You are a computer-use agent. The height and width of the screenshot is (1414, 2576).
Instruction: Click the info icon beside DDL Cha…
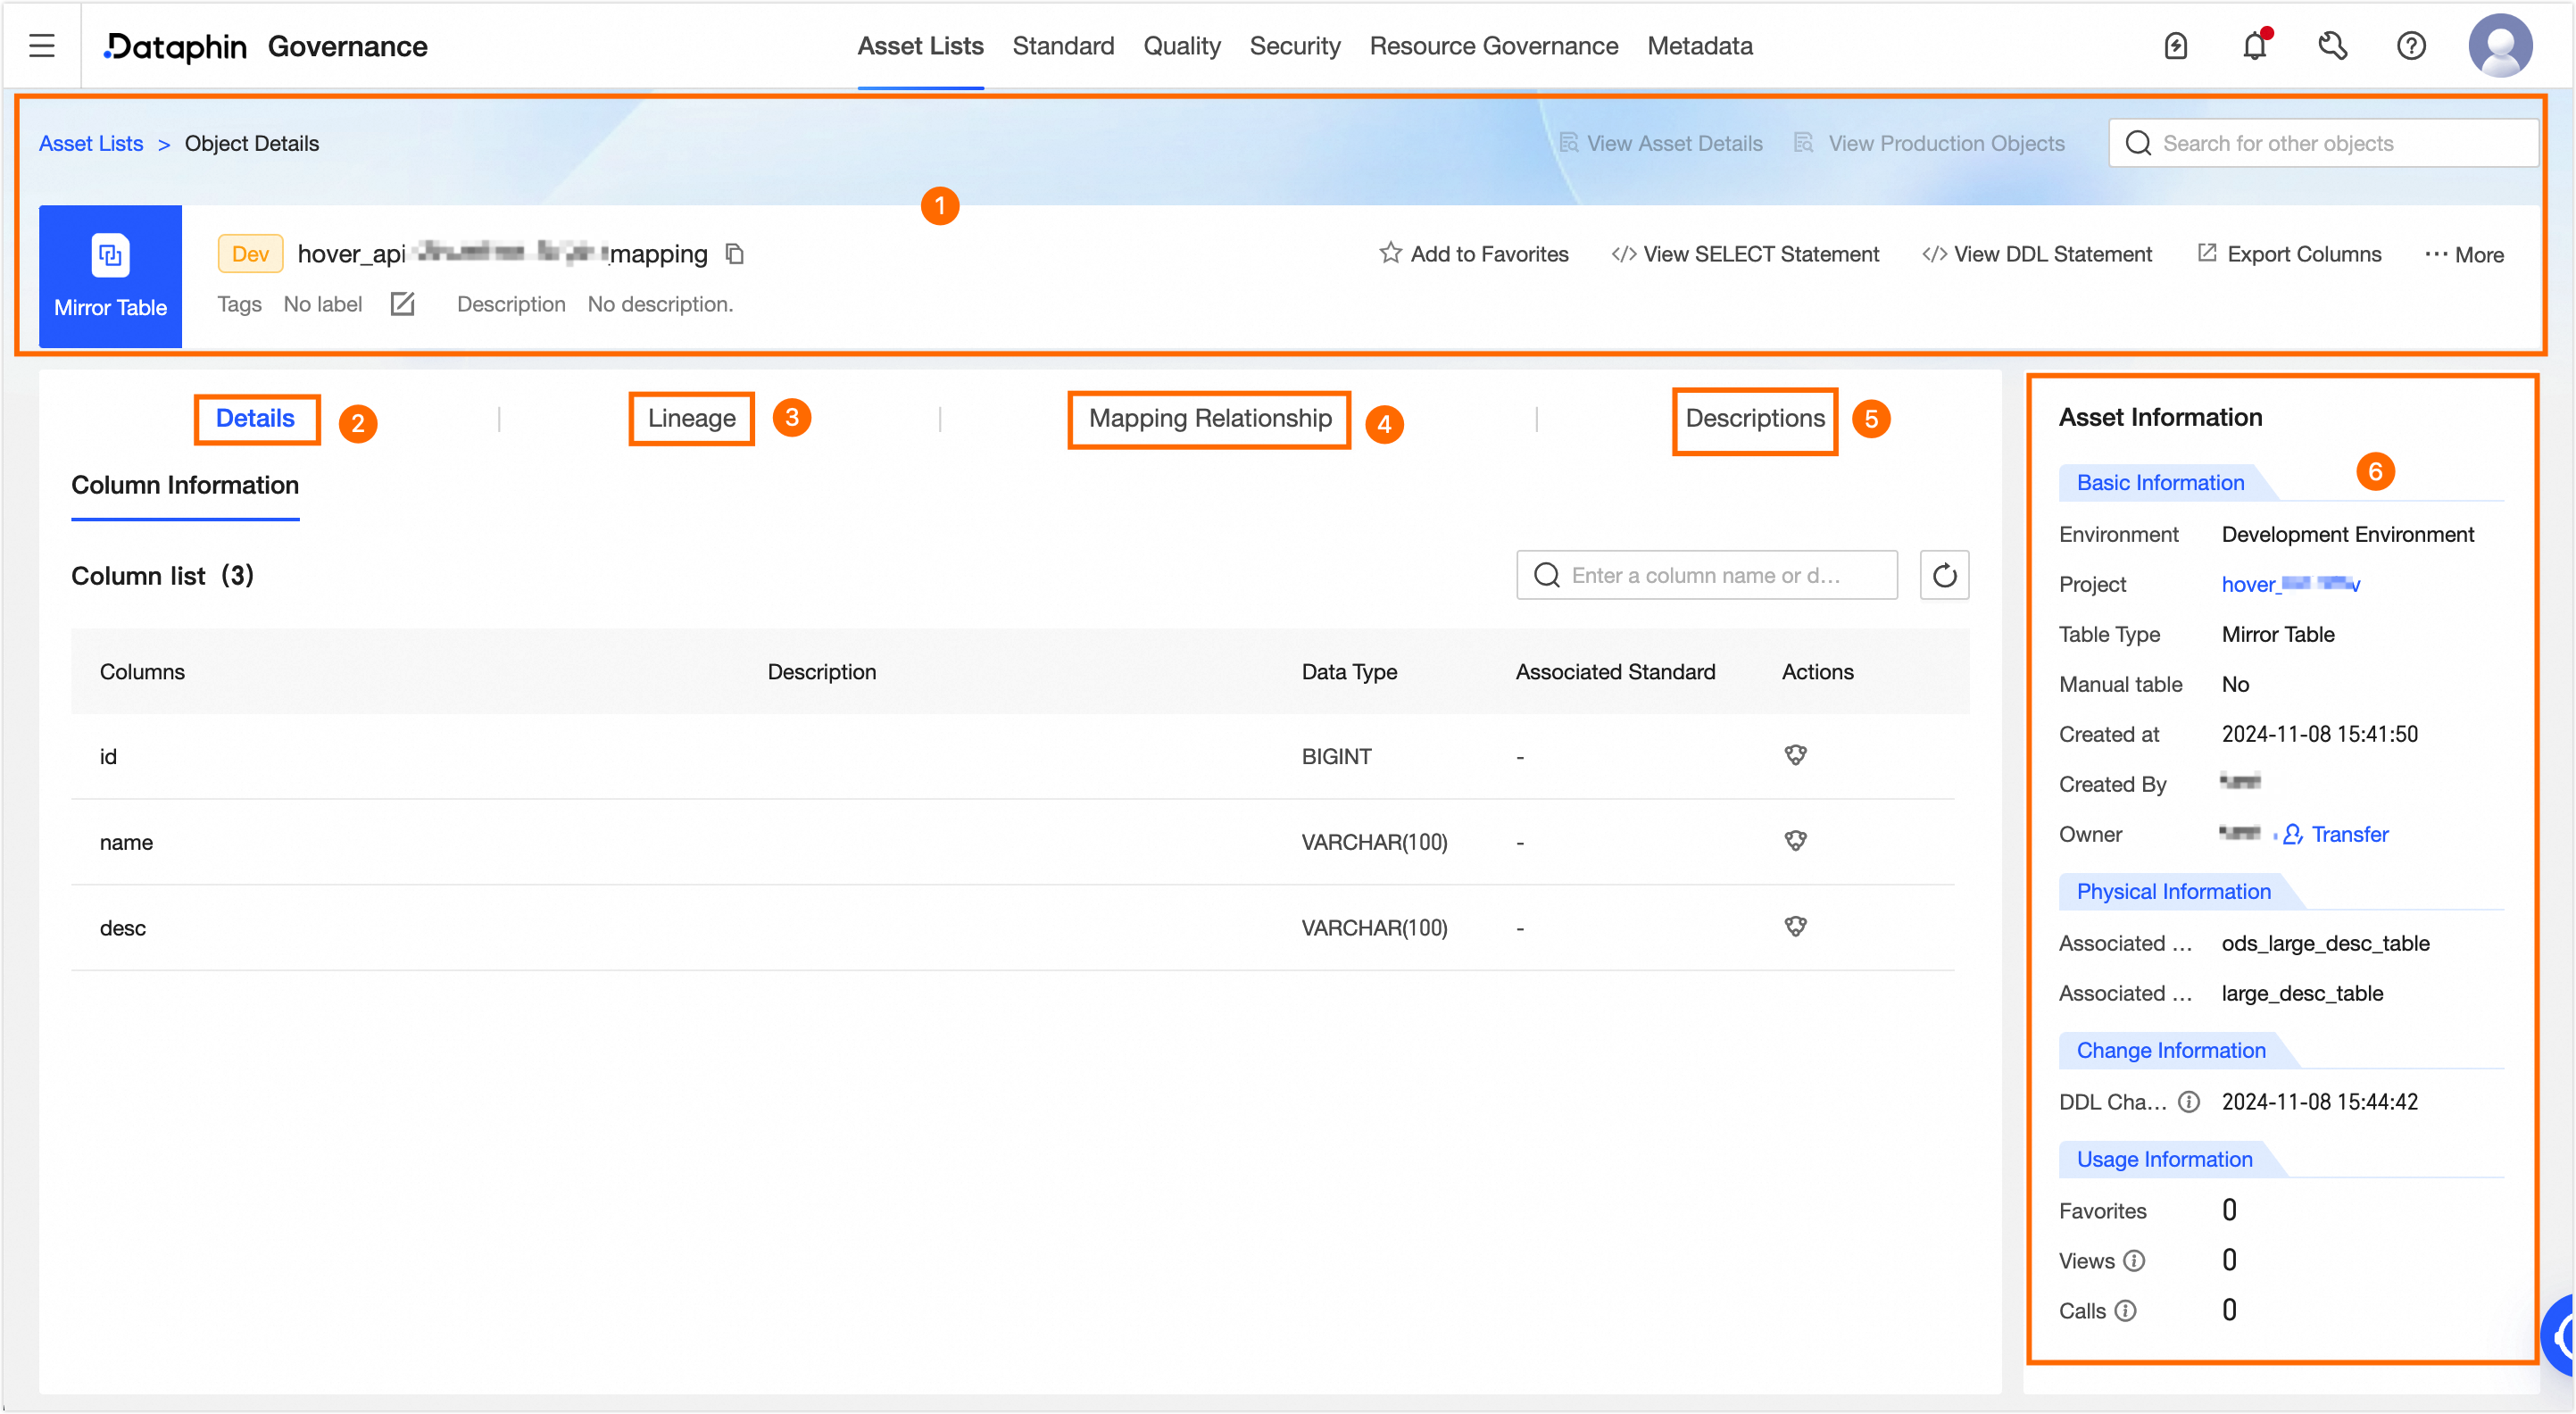tap(2189, 1102)
